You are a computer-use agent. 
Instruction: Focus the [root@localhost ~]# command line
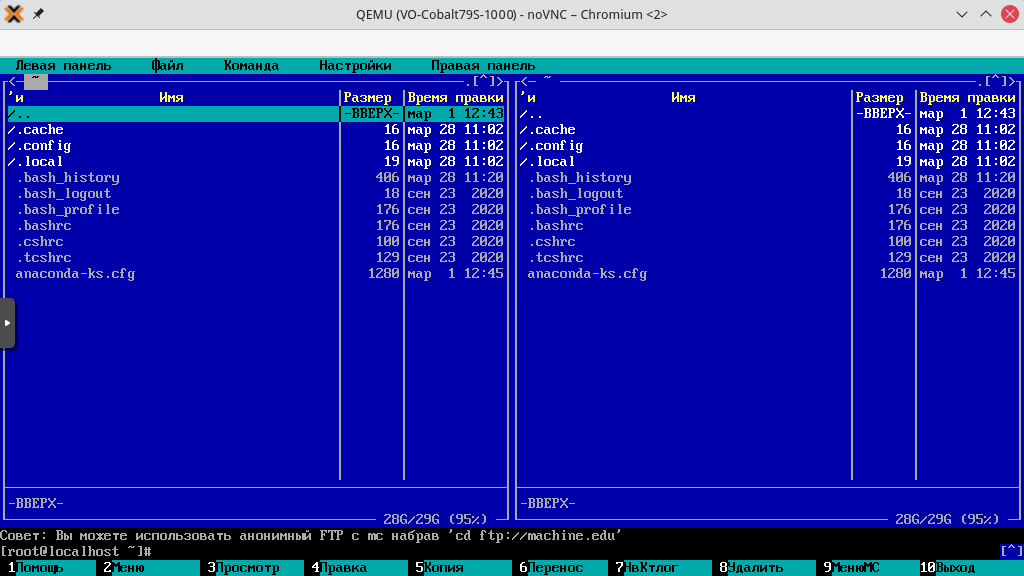[500, 552]
